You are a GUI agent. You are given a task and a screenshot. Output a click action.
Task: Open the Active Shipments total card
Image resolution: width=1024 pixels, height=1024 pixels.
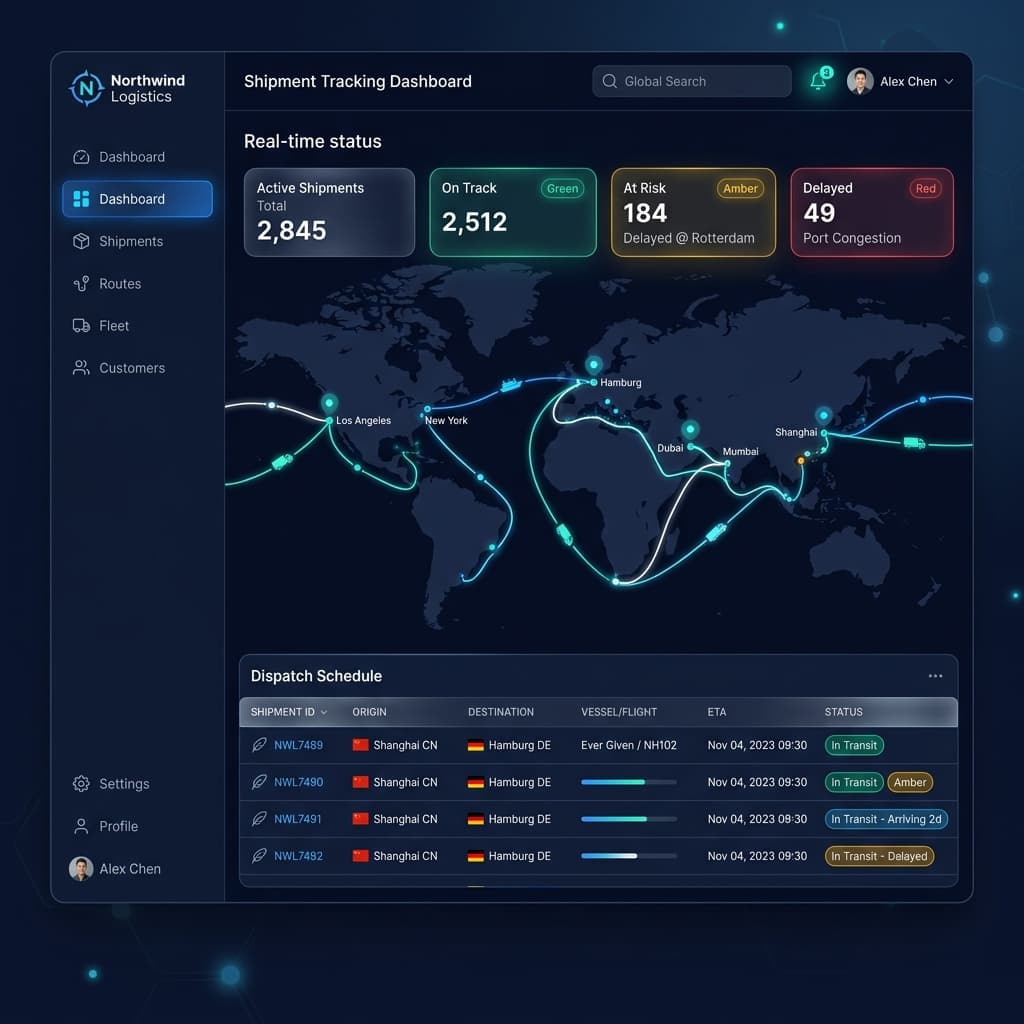click(329, 212)
